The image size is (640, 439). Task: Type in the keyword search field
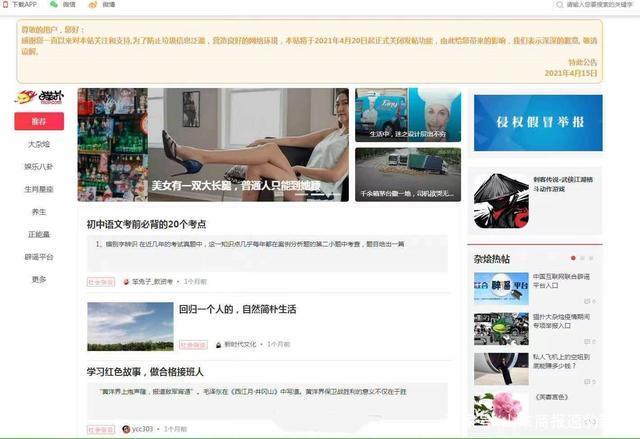pos(600,5)
